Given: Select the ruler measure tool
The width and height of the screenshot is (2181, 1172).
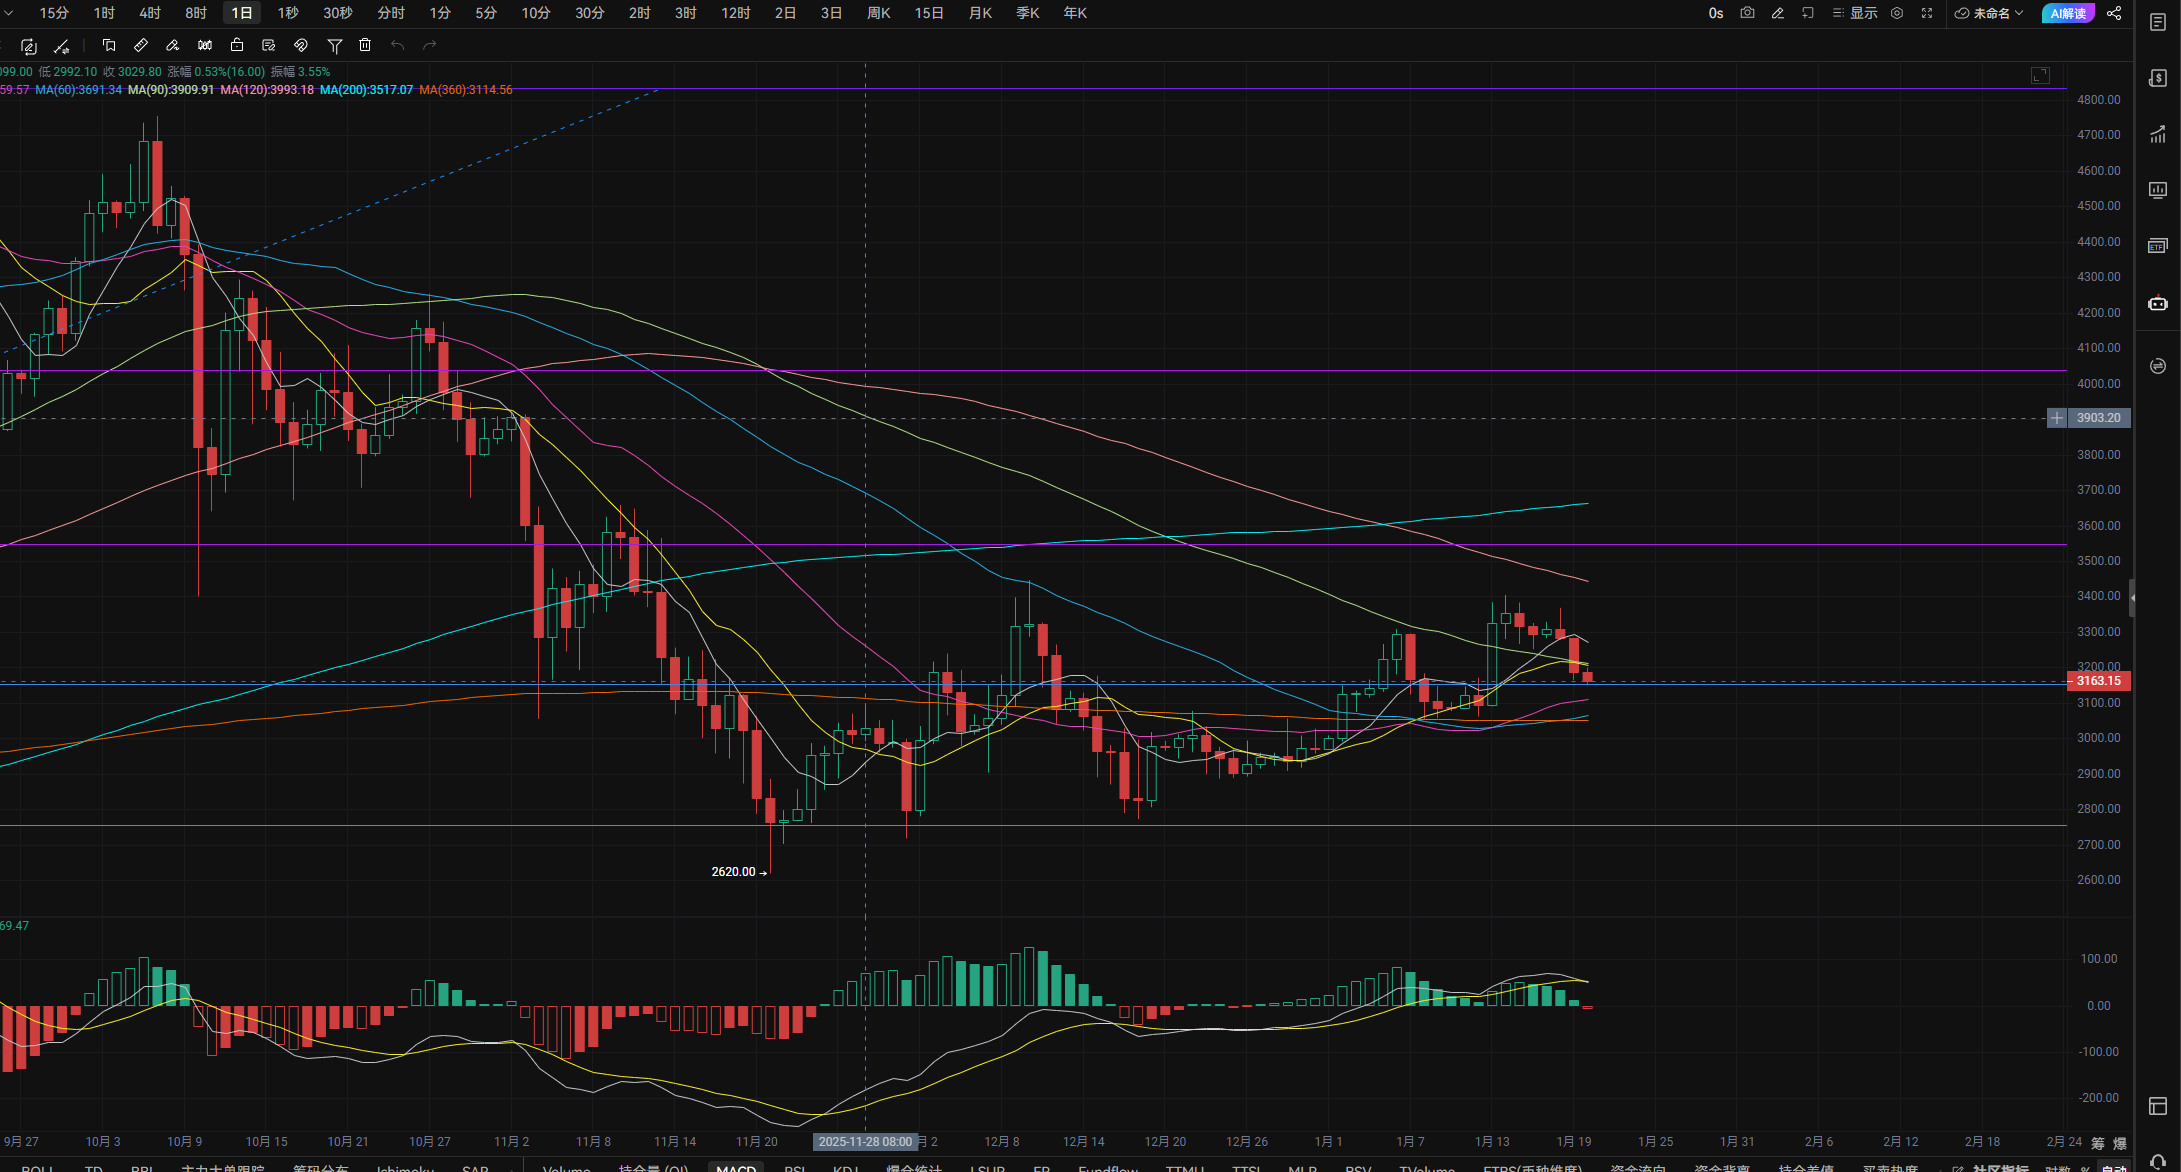Looking at the screenshot, I should [141, 45].
